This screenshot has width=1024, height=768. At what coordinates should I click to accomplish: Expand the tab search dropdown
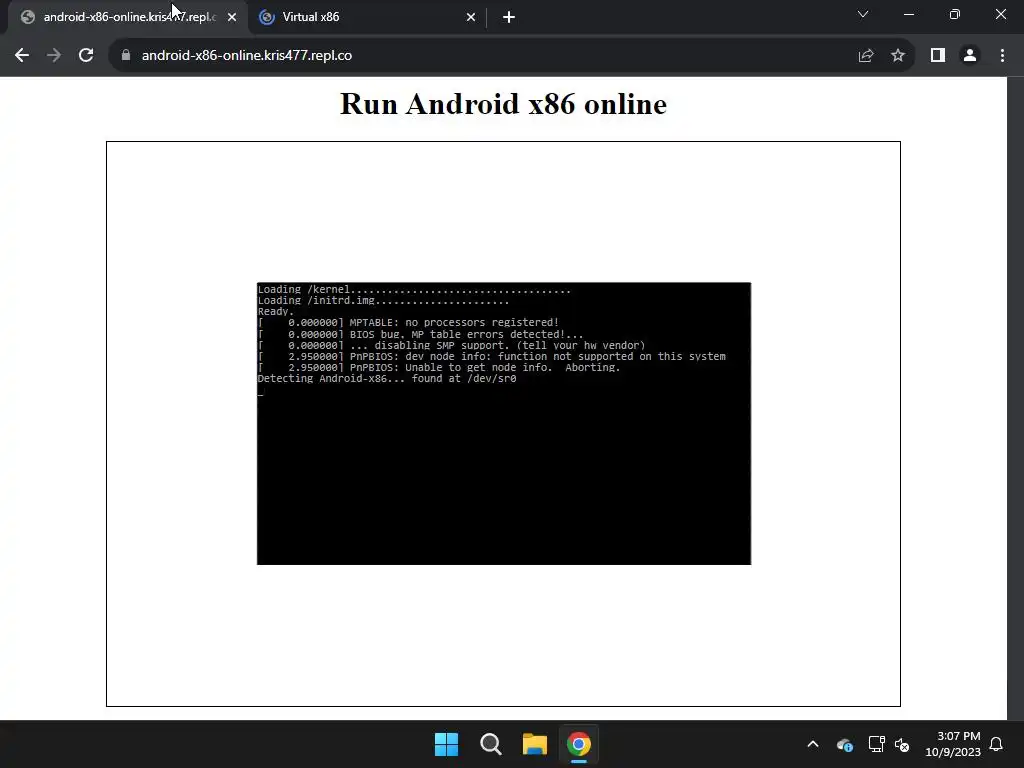pyautogui.click(x=863, y=14)
